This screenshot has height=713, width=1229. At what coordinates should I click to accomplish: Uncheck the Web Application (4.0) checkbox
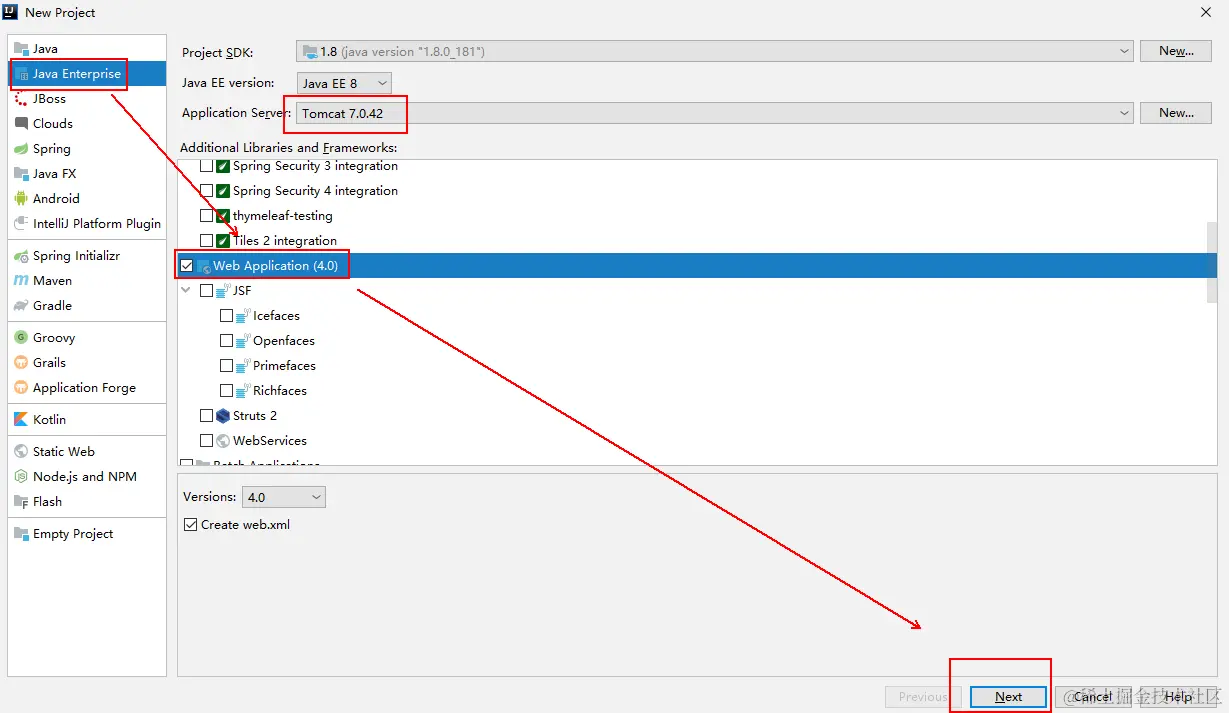pyautogui.click(x=187, y=266)
